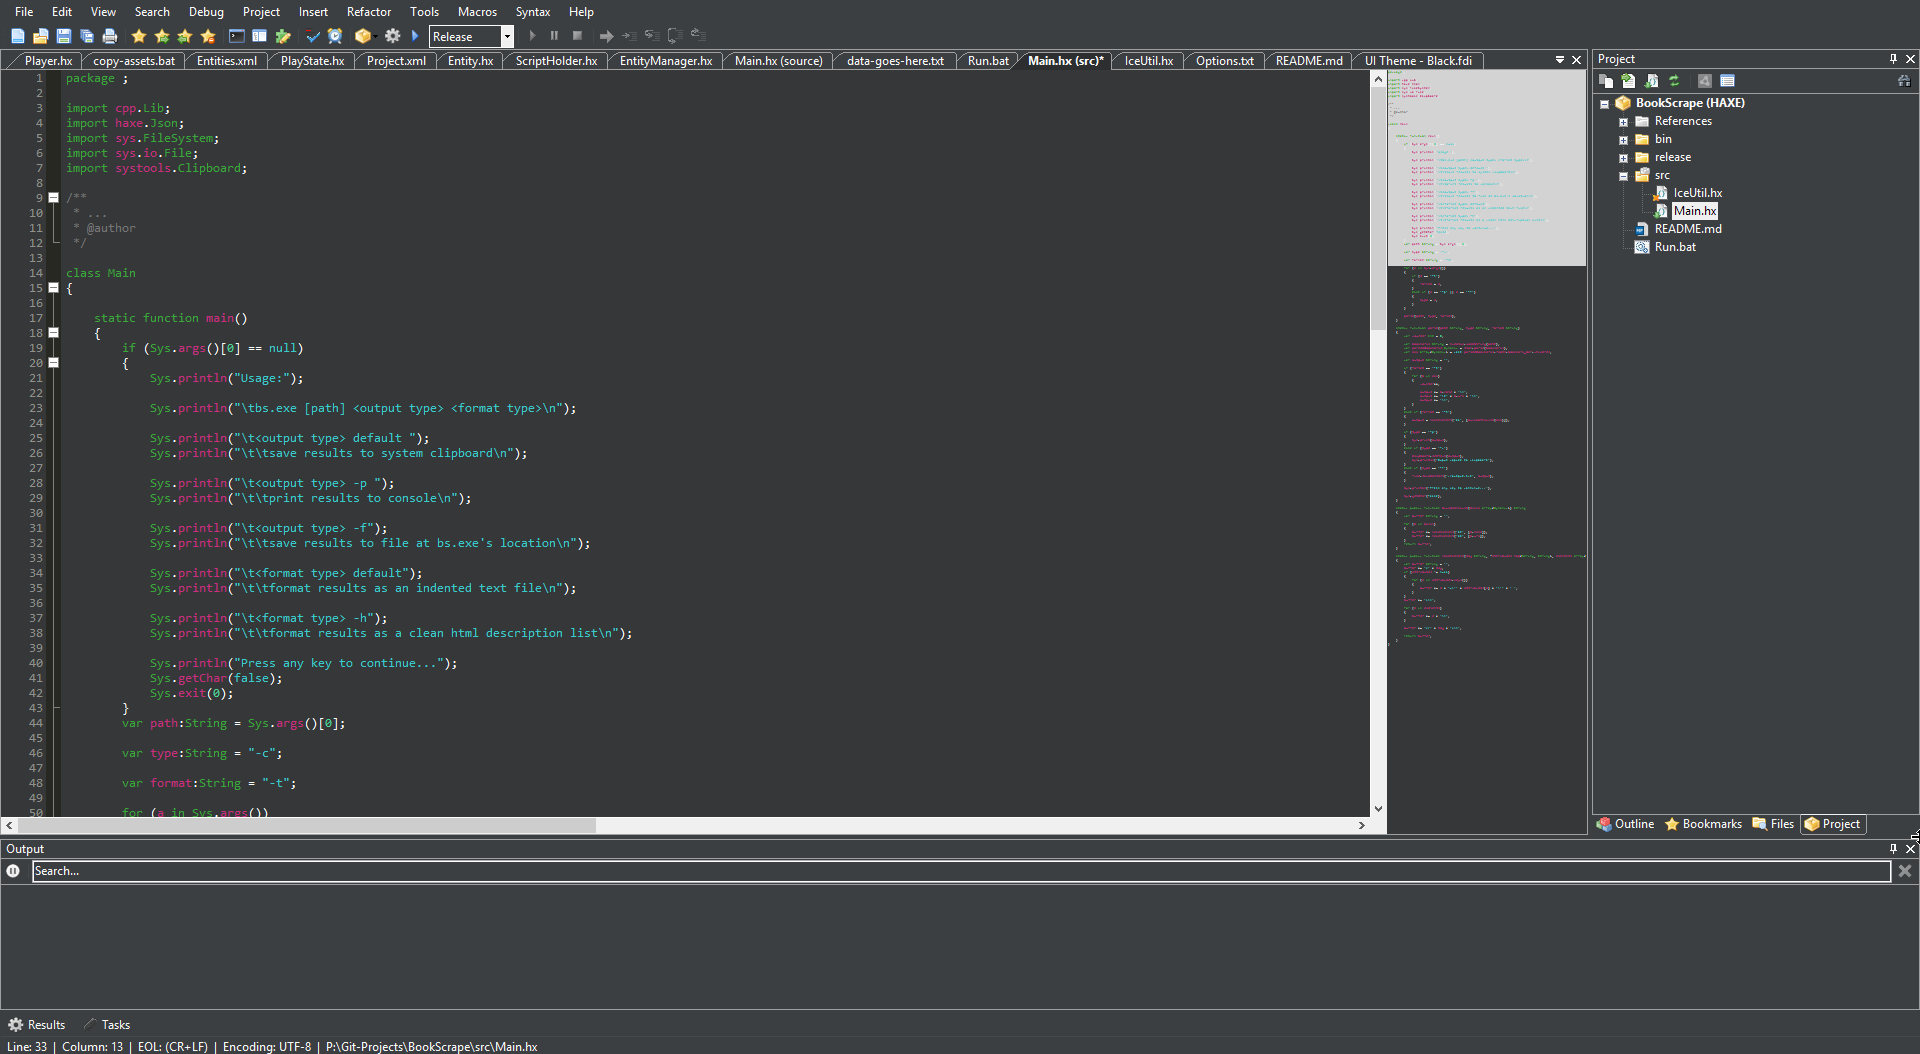Click the Search field in the Output panel

(961, 871)
